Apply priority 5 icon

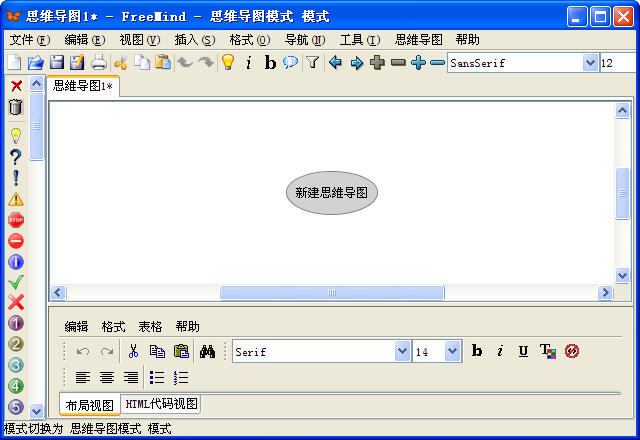(x=16, y=407)
